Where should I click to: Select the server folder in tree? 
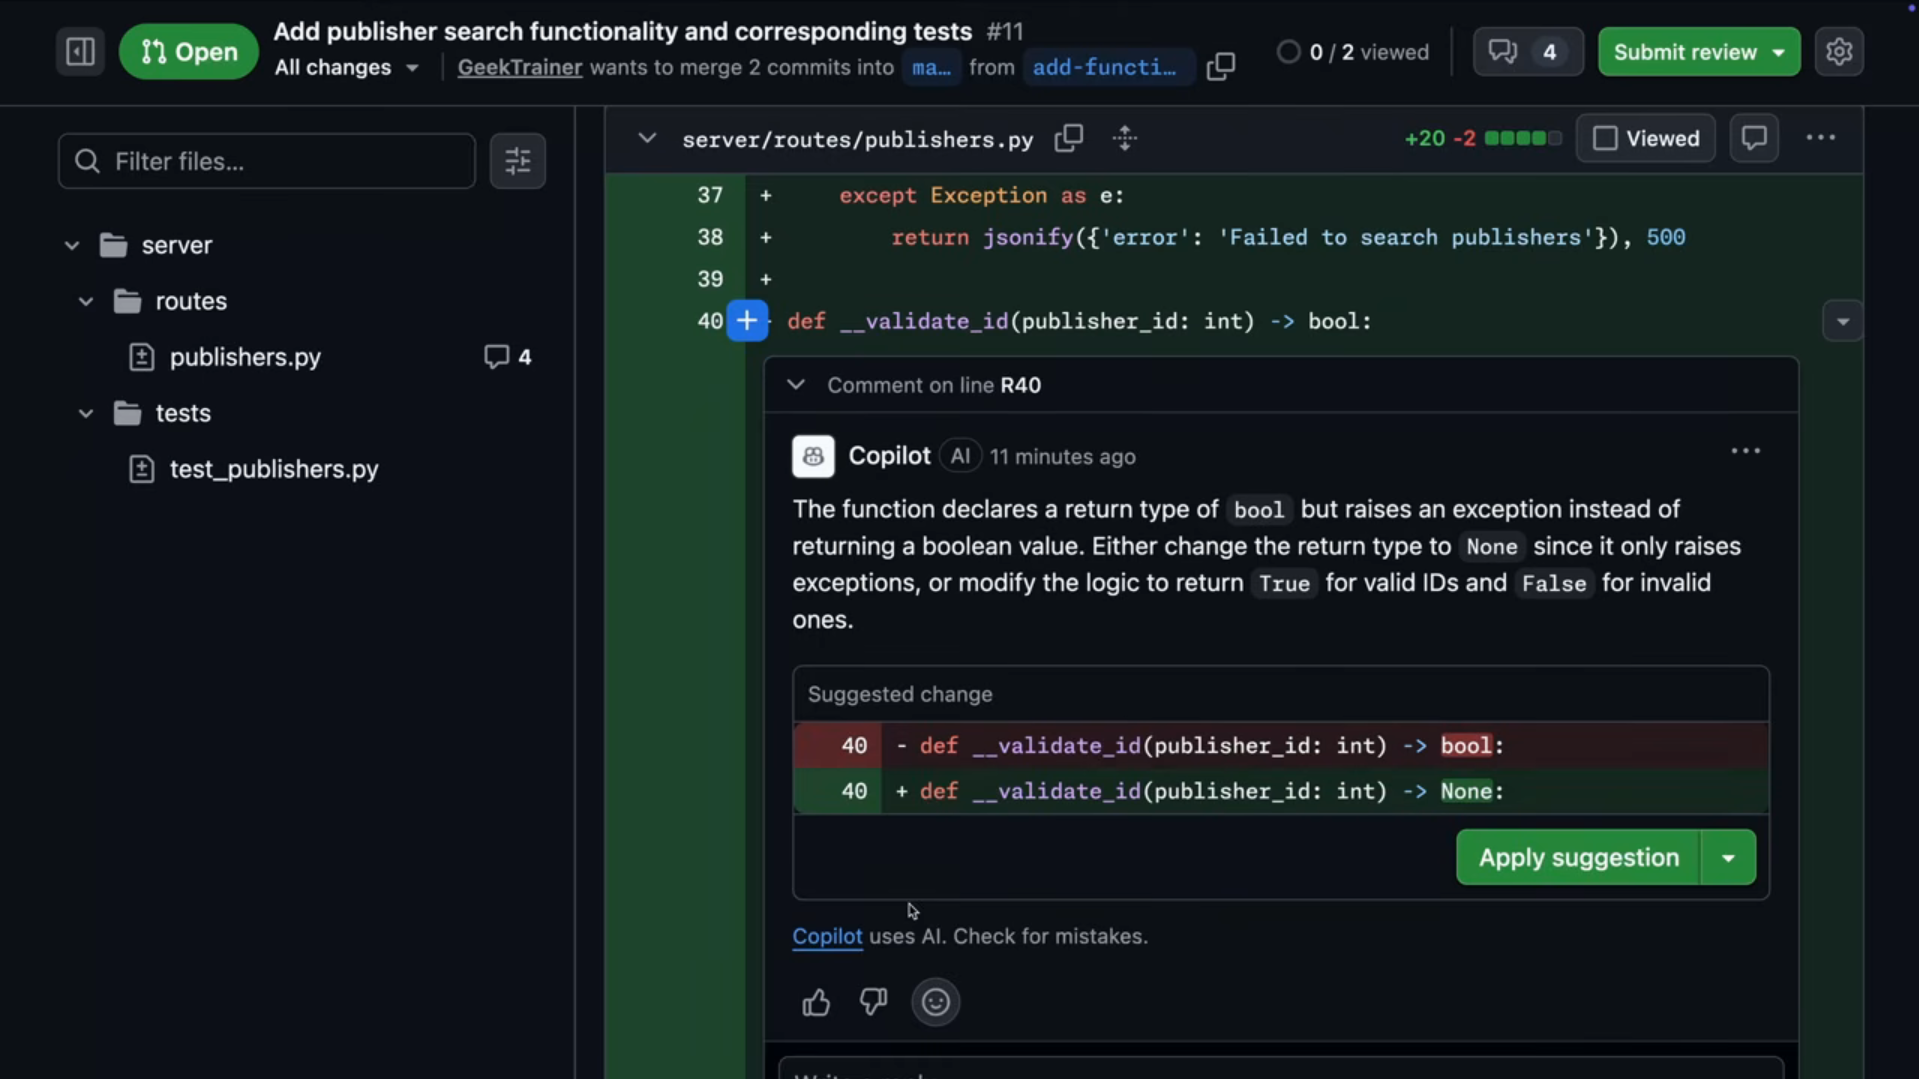(x=177, y=245)
